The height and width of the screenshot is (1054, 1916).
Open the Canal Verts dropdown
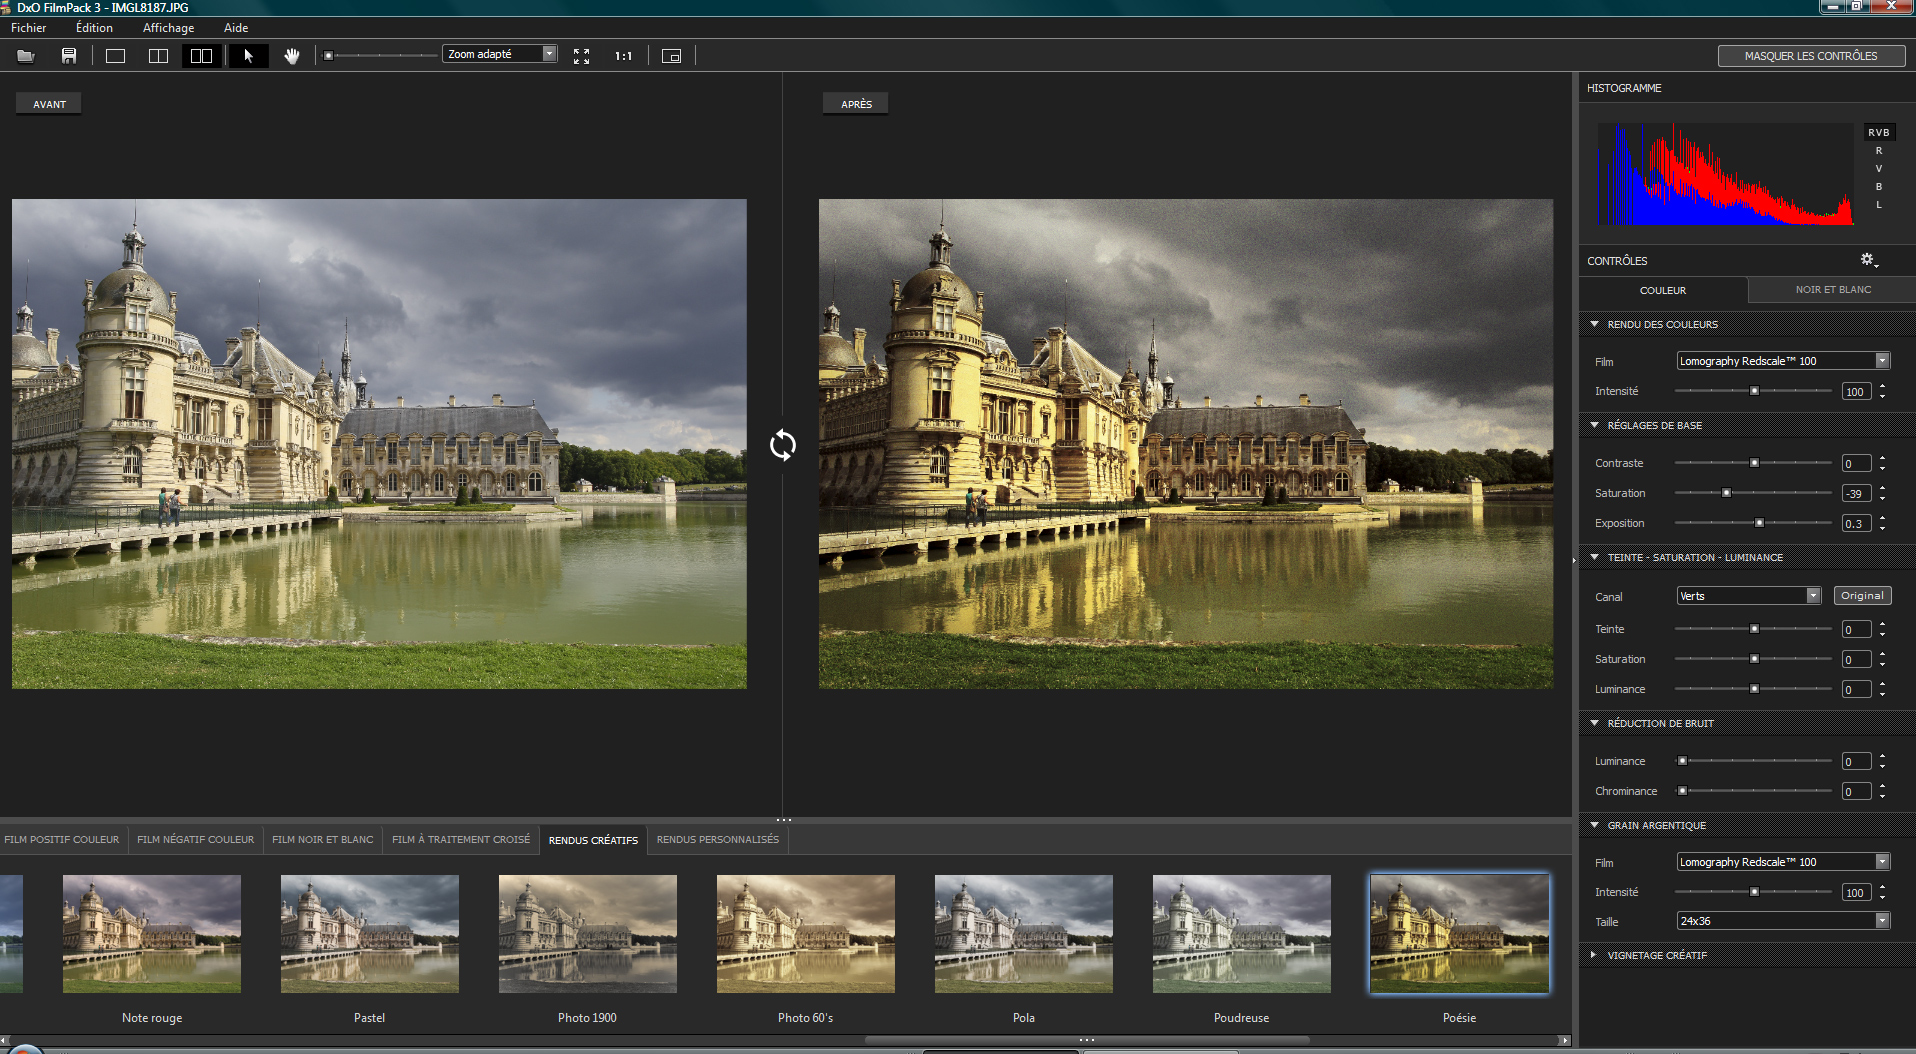(1748, 596)
